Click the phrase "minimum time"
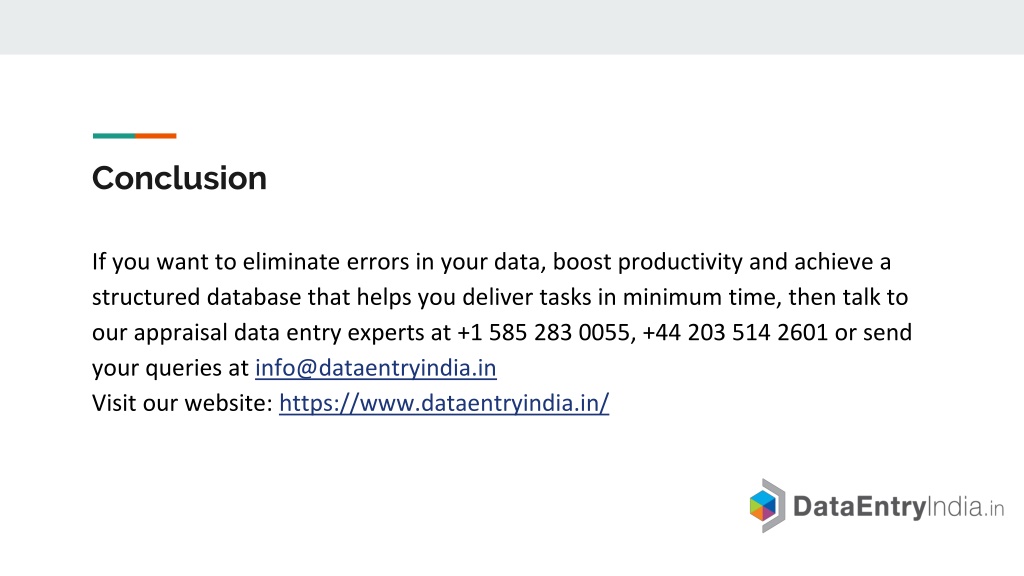 (698, 297)
